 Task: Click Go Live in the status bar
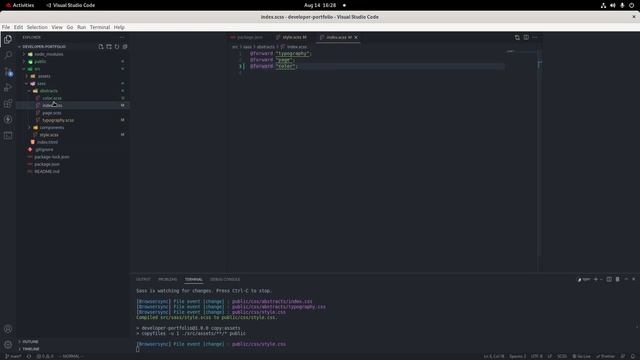pyautogui.click(x=581, y=356)
